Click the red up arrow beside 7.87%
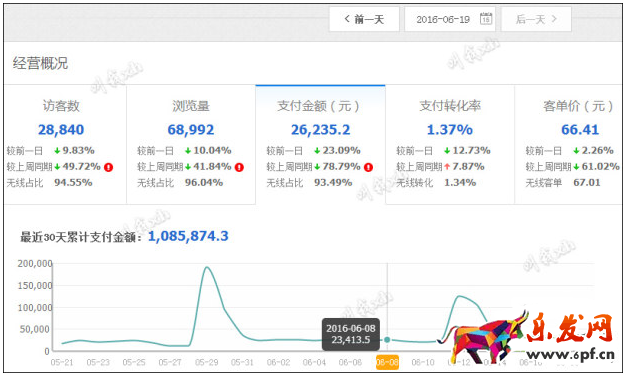Screen dimensions: 625x375 click(447, 167)
